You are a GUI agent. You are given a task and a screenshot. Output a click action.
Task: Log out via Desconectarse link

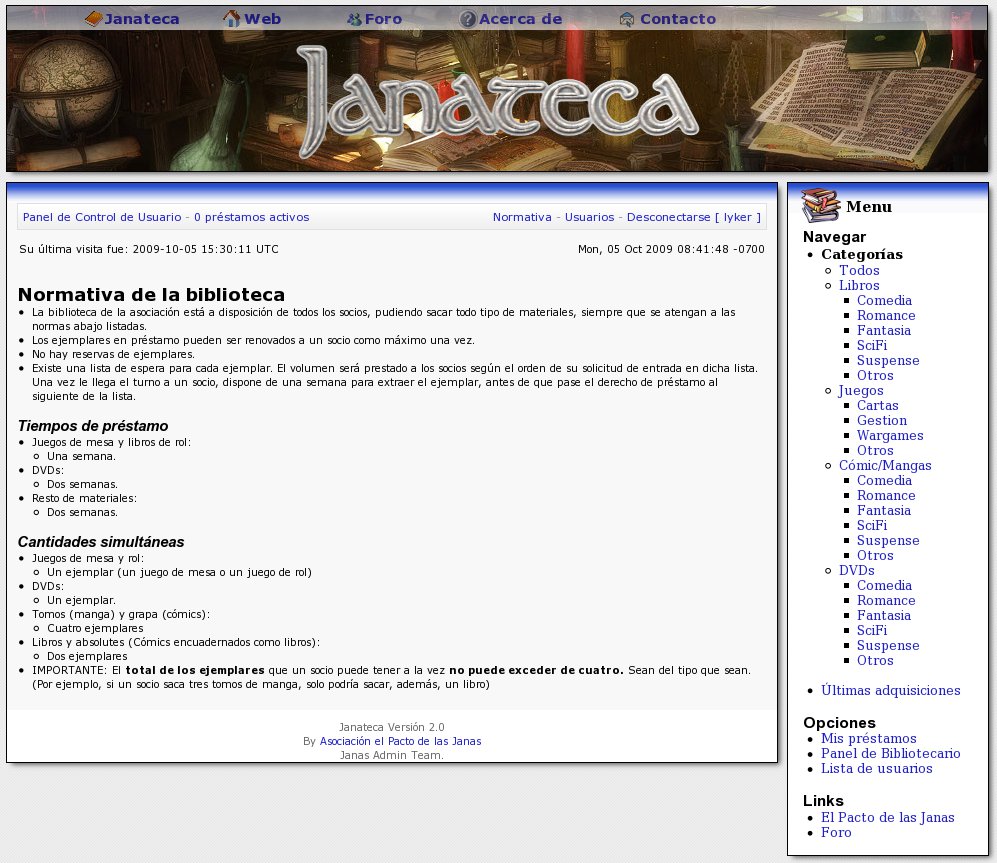point(668,217)
